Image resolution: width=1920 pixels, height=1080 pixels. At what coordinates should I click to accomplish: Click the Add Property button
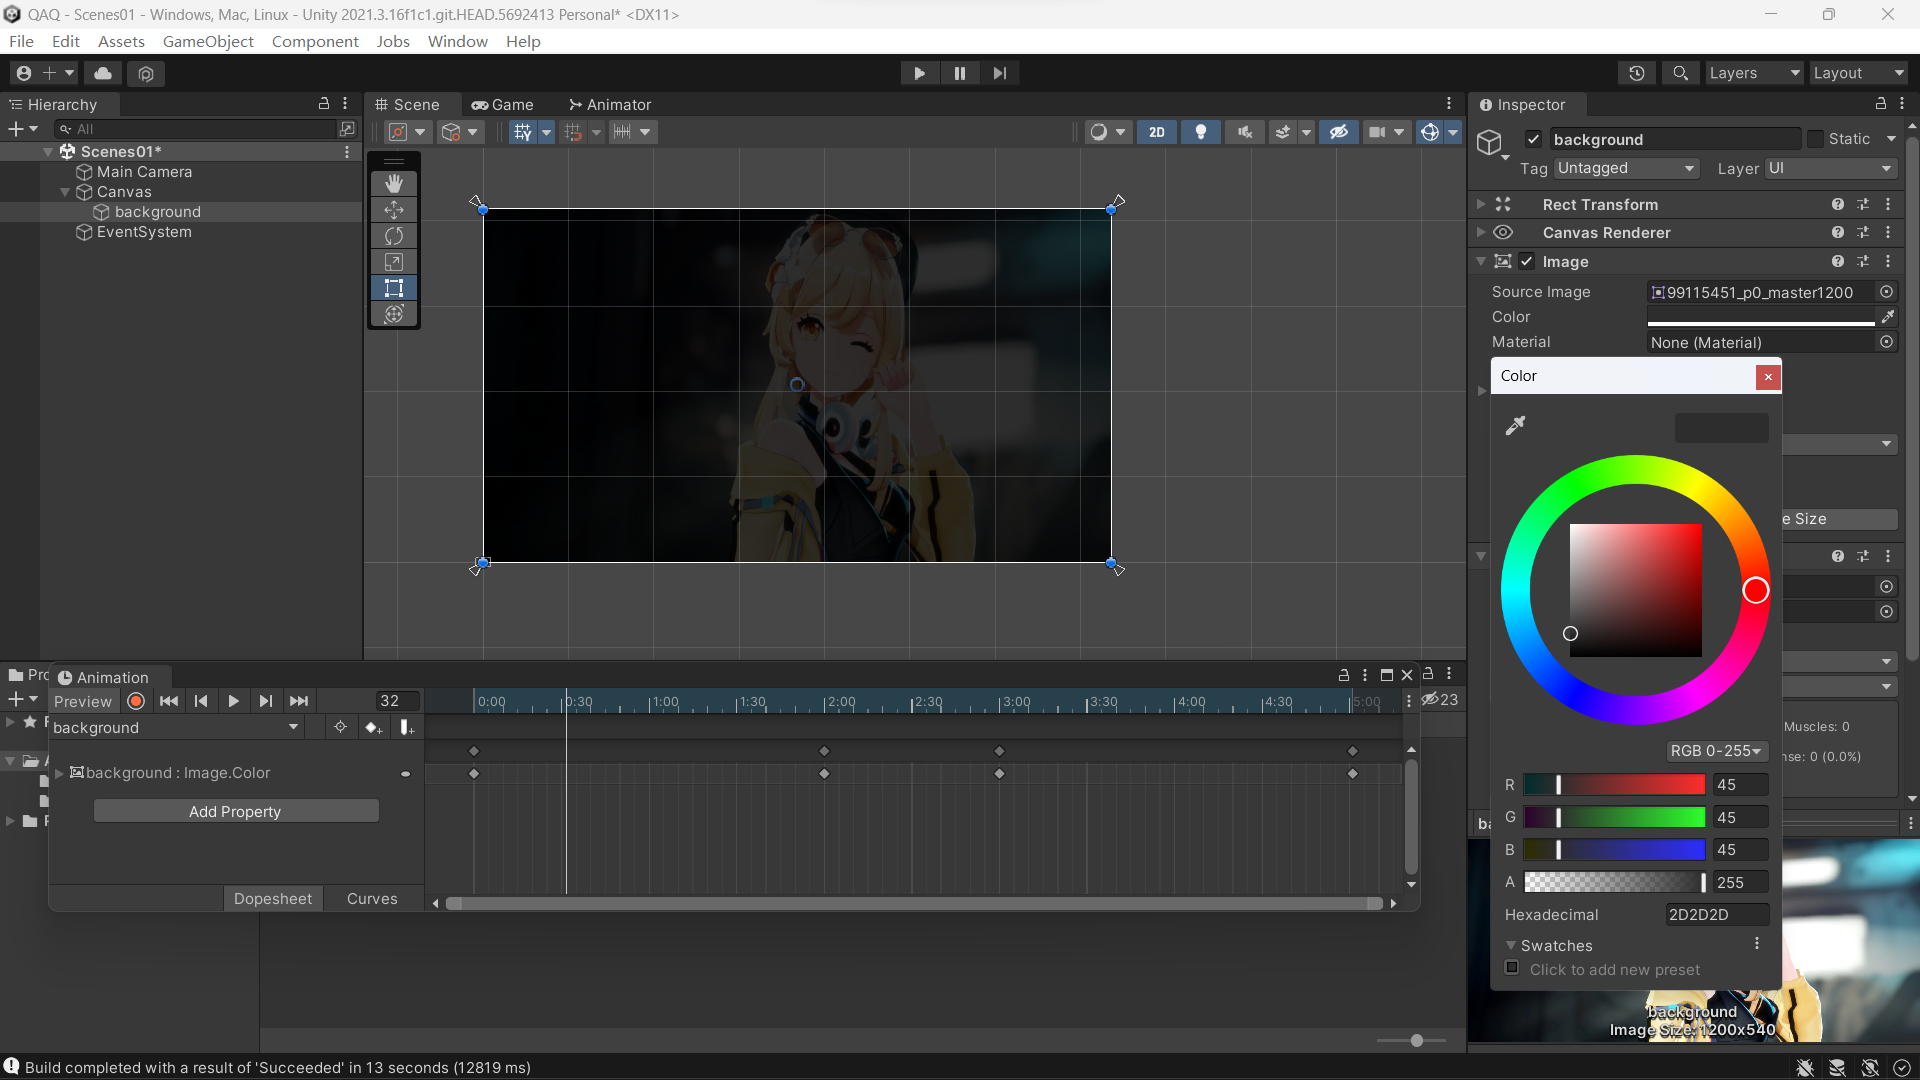pos(235,811)
